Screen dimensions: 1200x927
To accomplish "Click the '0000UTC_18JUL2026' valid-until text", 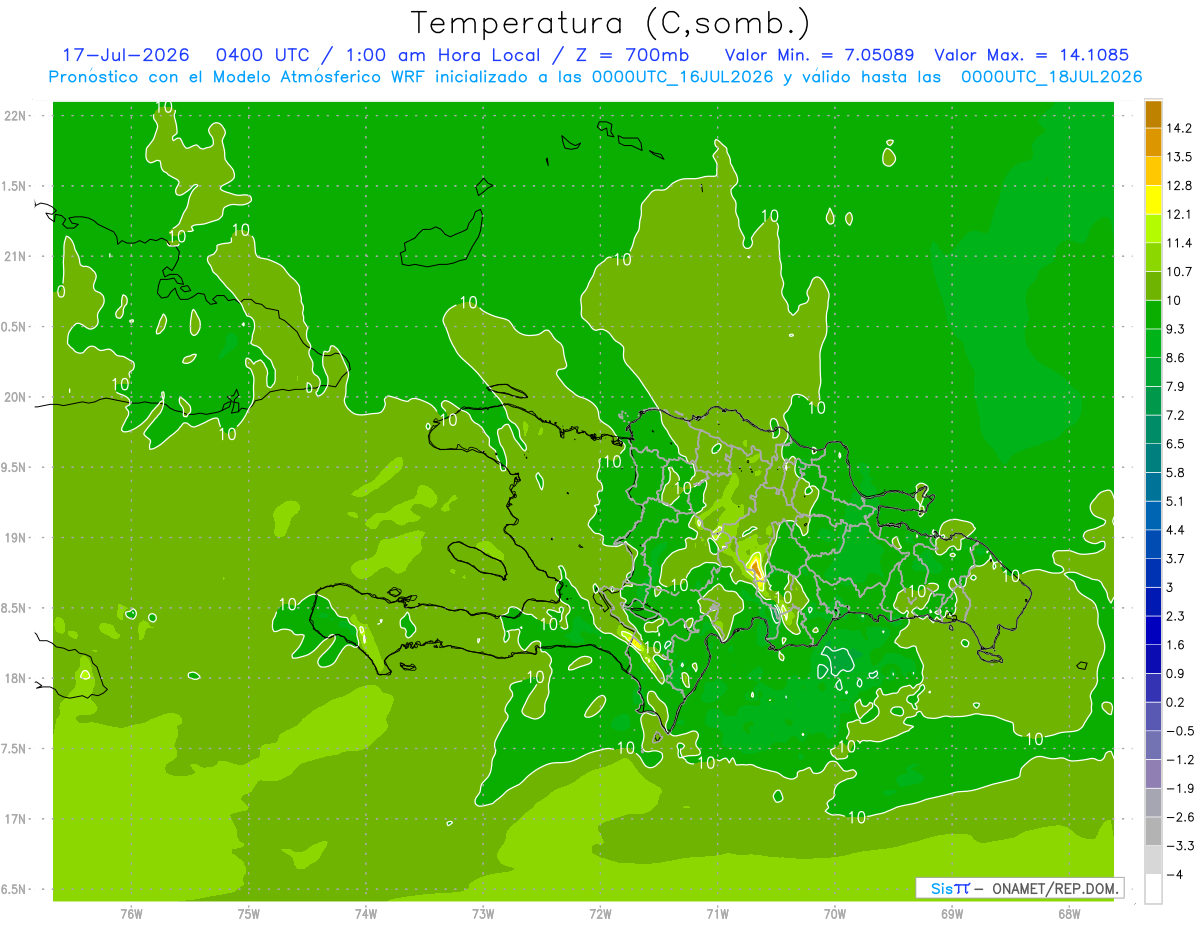I will pos(1051,77).
